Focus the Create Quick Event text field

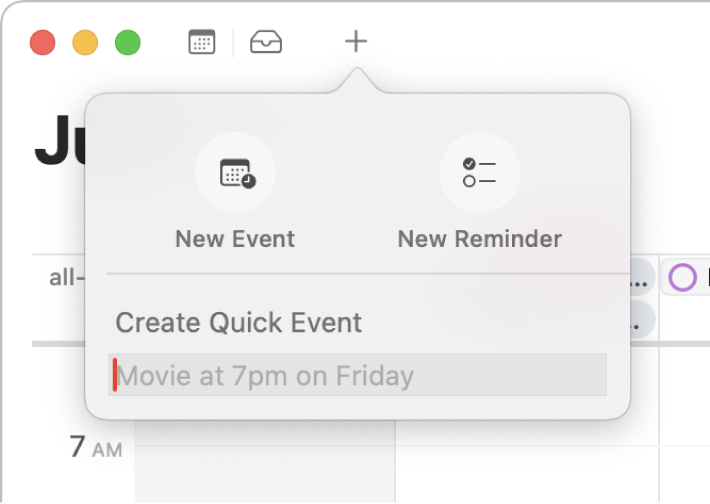[358, 375]
